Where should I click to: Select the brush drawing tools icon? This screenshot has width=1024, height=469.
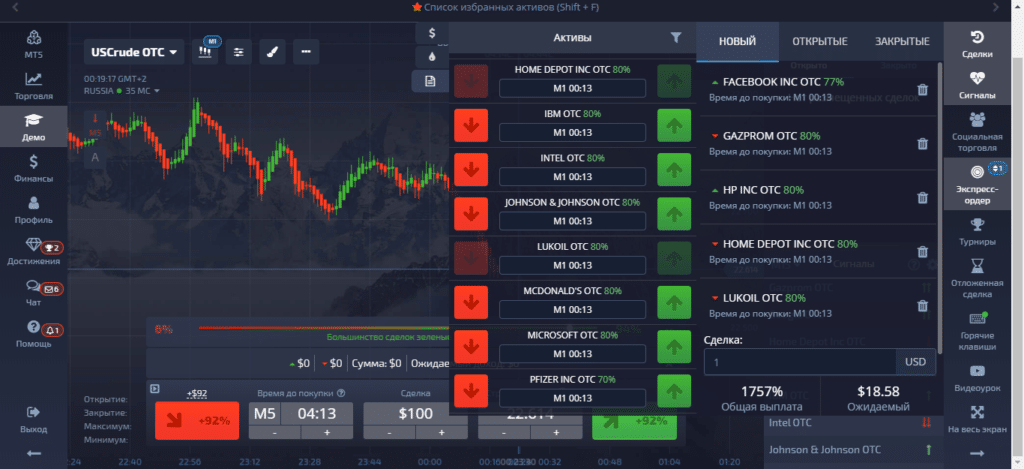coord(272,52)
